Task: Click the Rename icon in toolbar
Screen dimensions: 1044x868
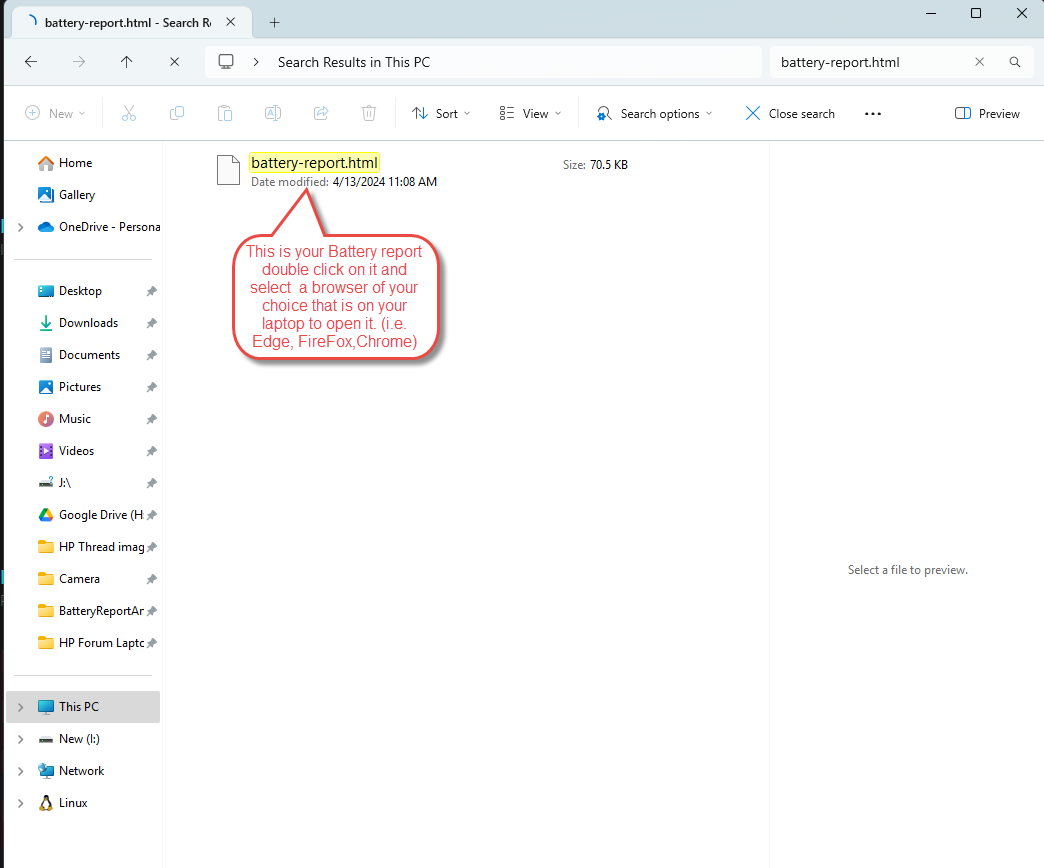Action: (x=273, y=113)
